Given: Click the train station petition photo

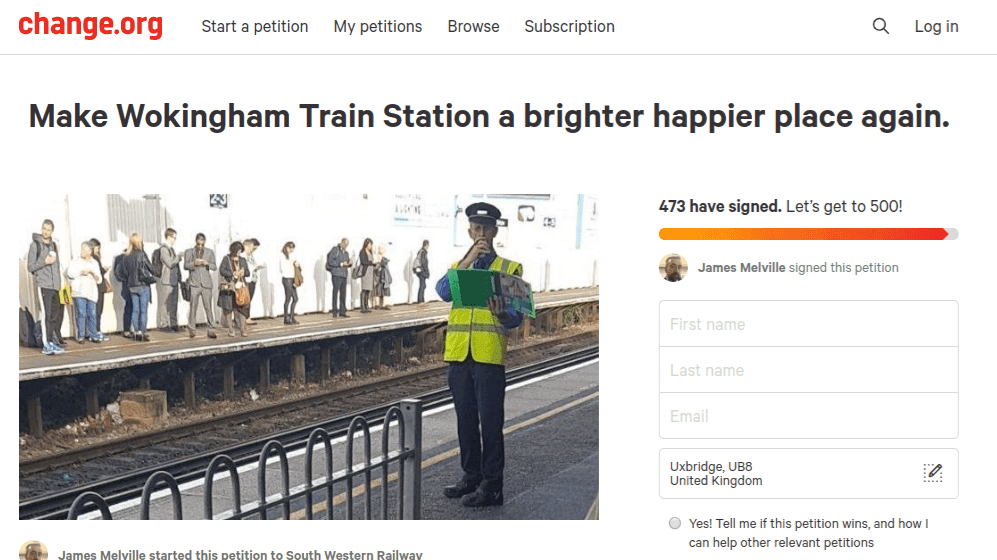Looking at the screenshot, I should pyautogui.click(x=308, y=356).
